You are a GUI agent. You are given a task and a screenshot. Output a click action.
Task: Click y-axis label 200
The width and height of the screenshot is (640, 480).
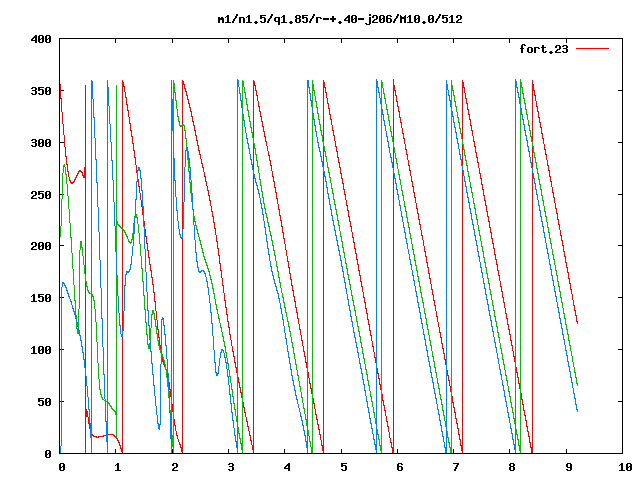pos(41,246)
